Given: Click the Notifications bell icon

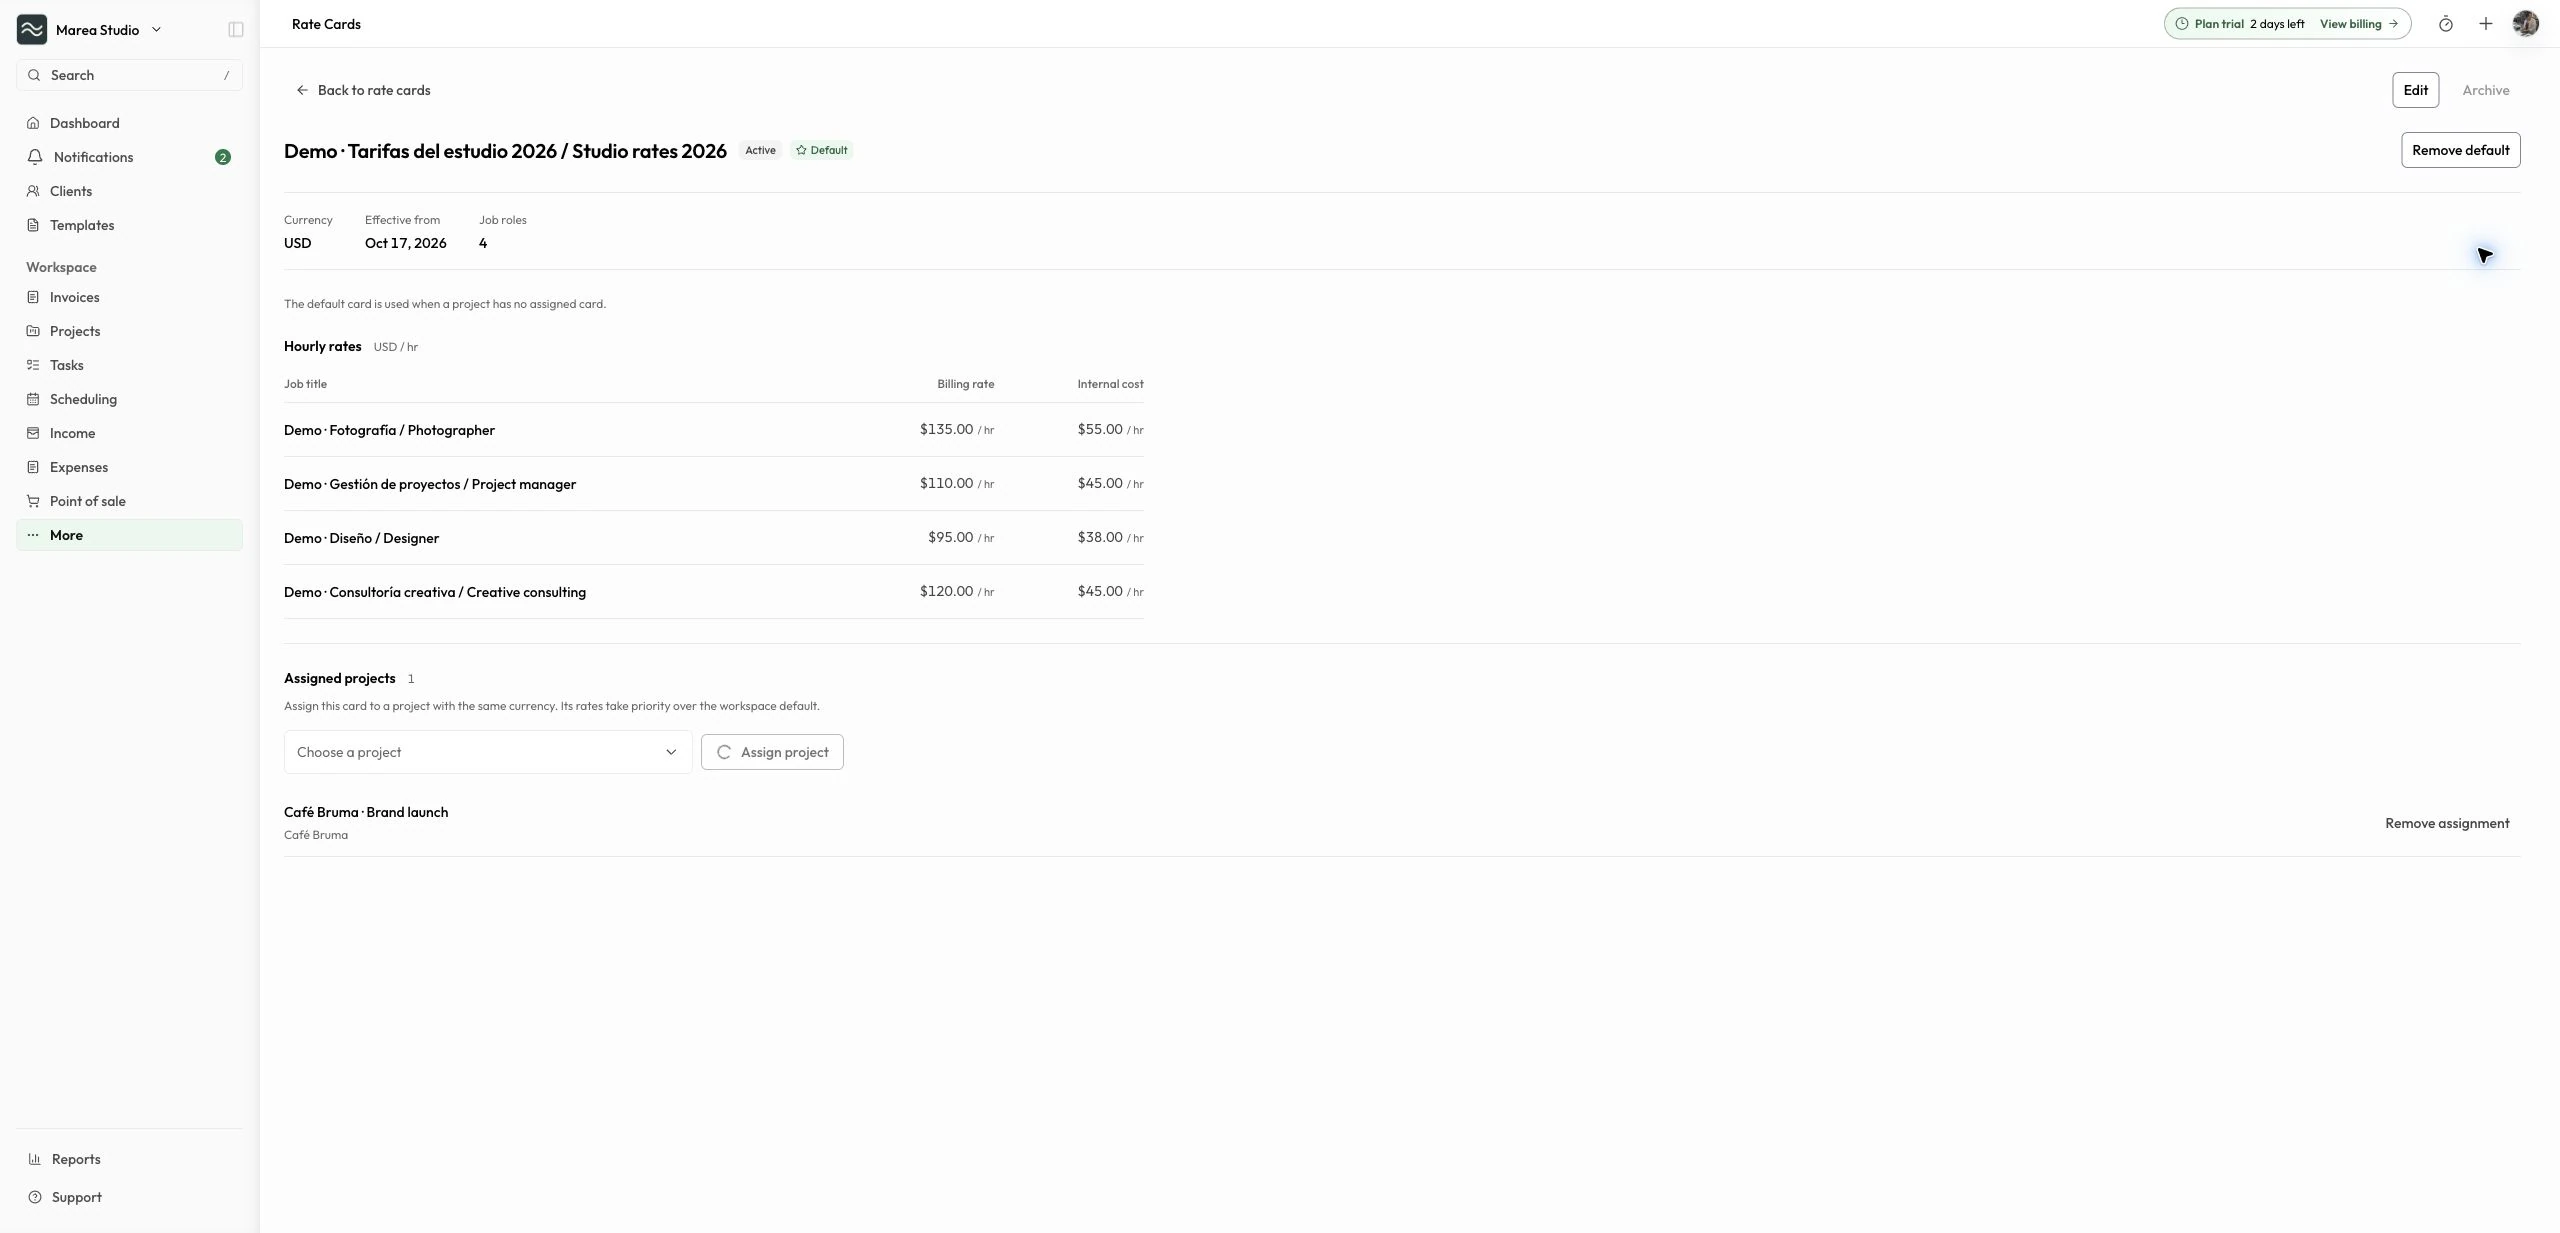Looking at the screenshot, I should point(35,157).
